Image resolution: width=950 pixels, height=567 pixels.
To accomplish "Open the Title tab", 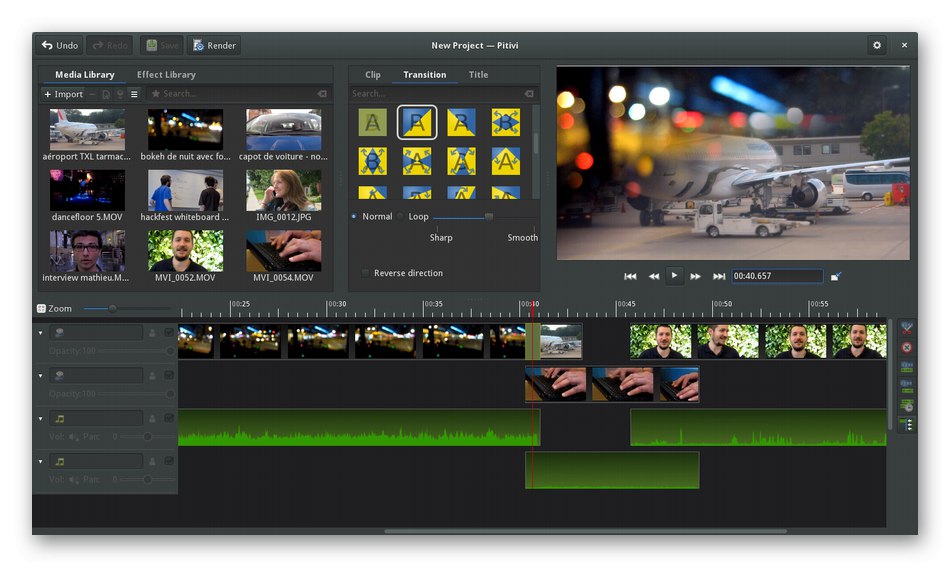I will [x=478, y=75].
